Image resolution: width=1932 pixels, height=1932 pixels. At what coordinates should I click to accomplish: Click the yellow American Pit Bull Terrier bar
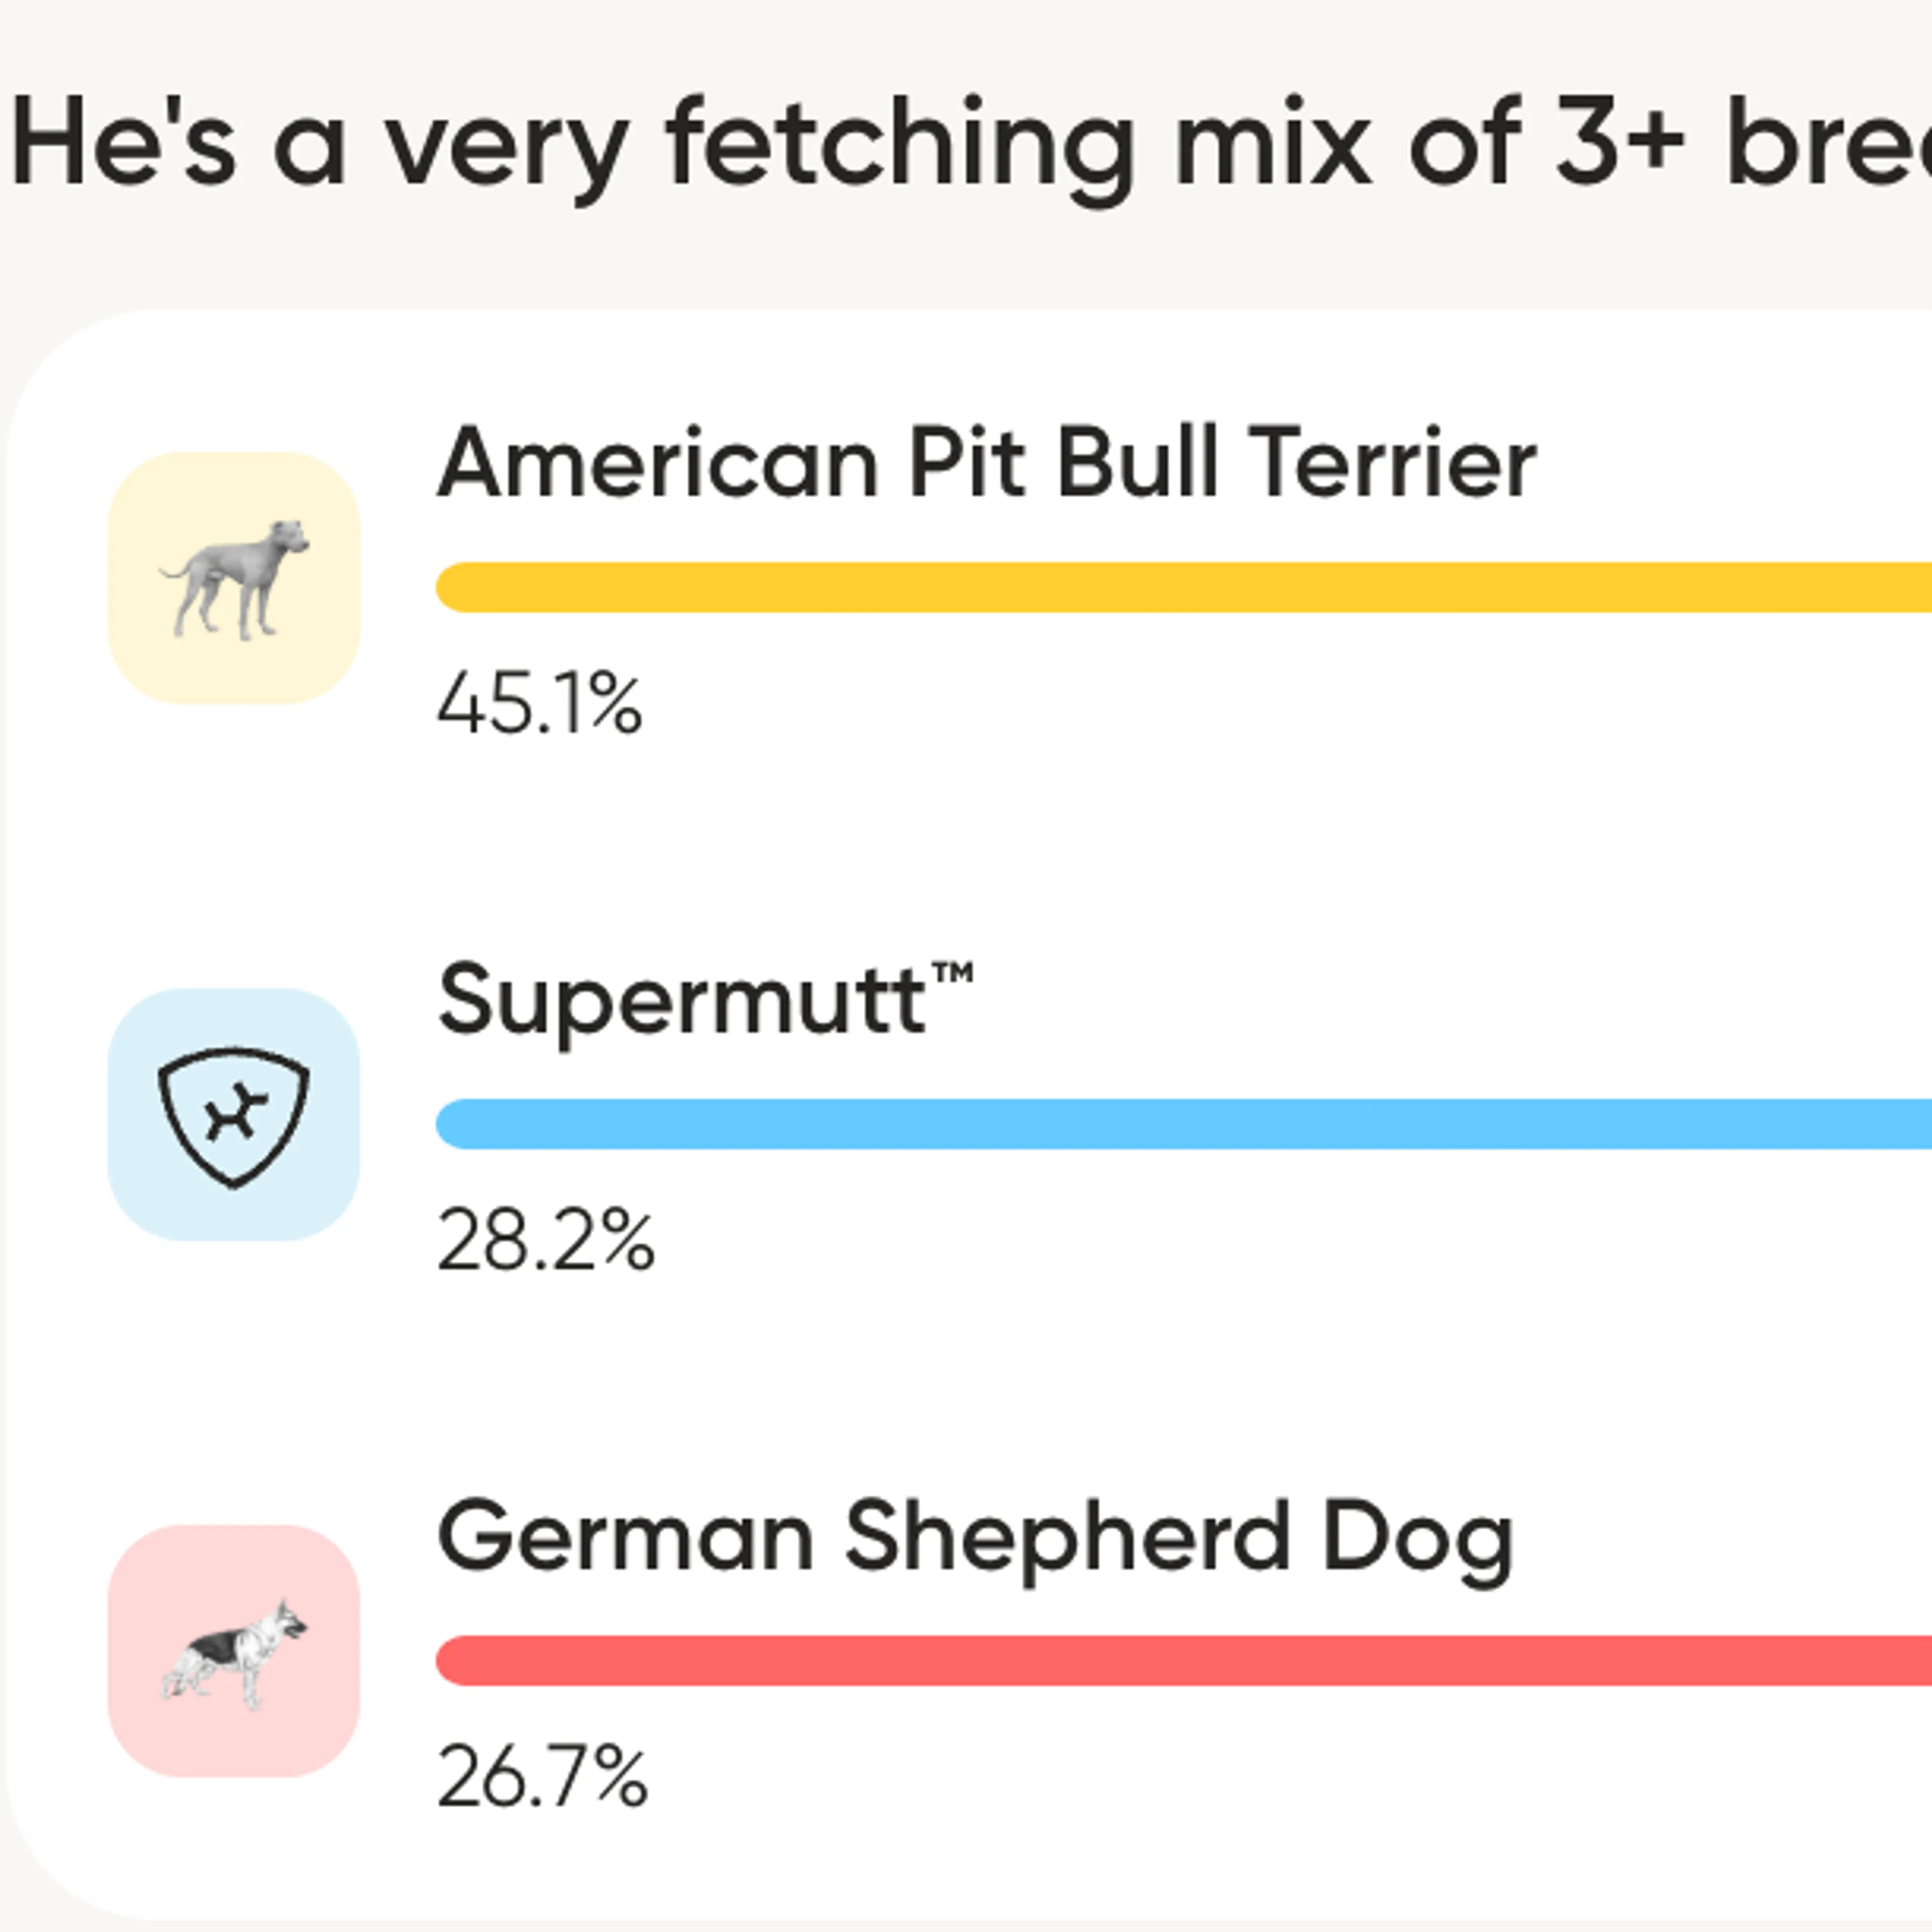1180,587
